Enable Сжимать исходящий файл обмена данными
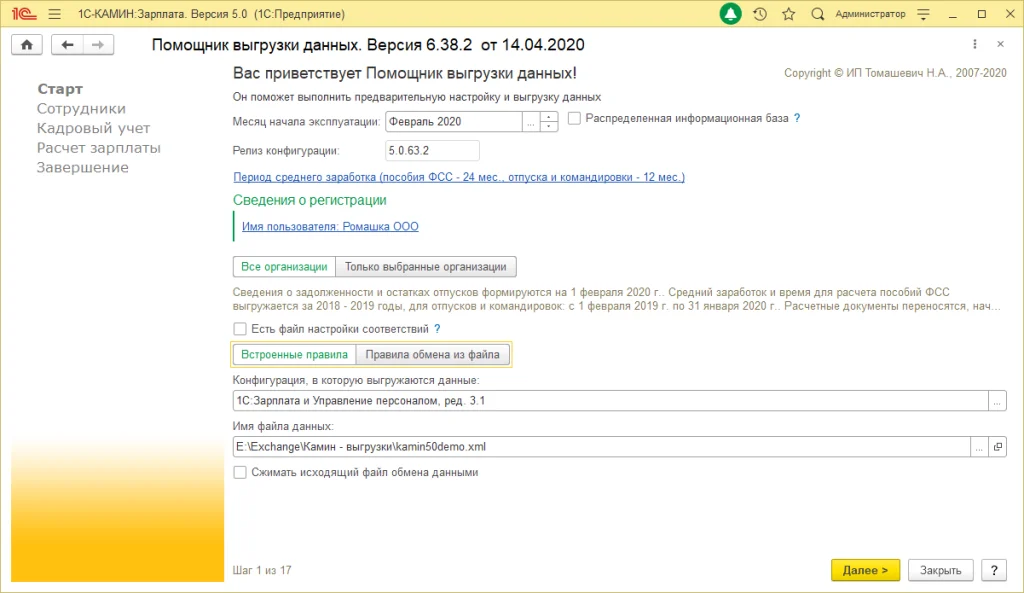Image resolution: width=1024 pixels, height=593 pixels. tap(240, 472)
